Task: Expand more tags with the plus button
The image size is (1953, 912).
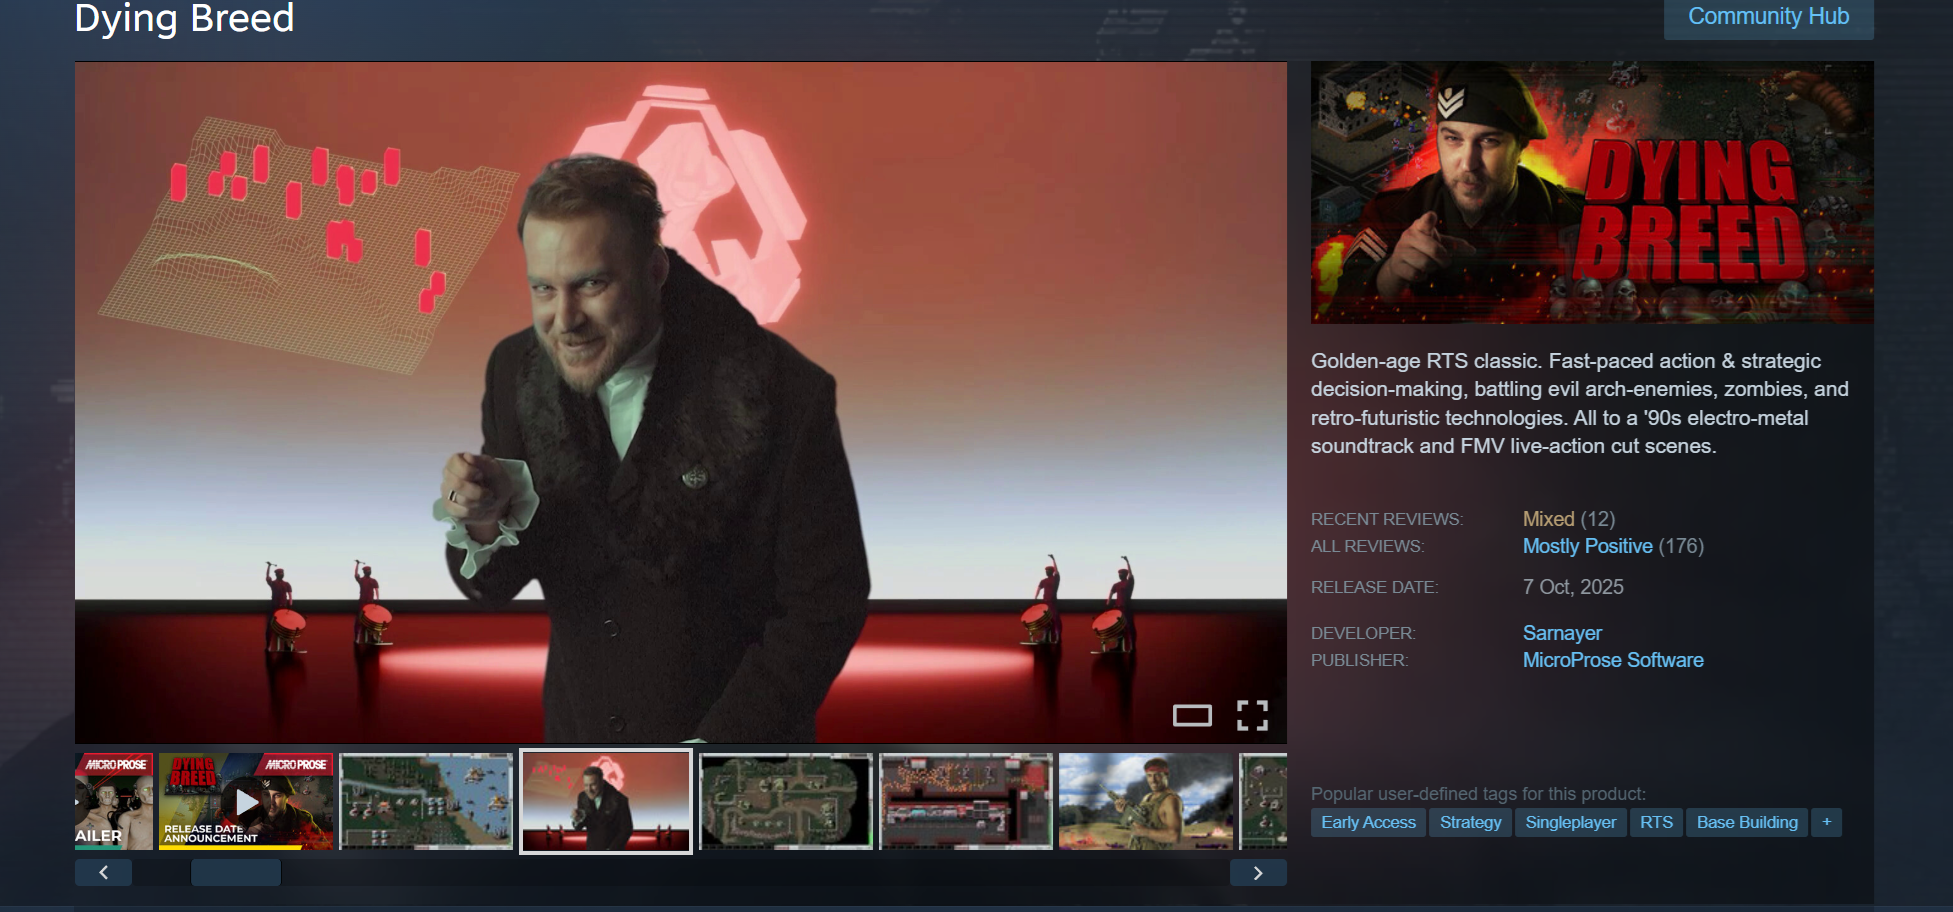Action: (1826, 822)
